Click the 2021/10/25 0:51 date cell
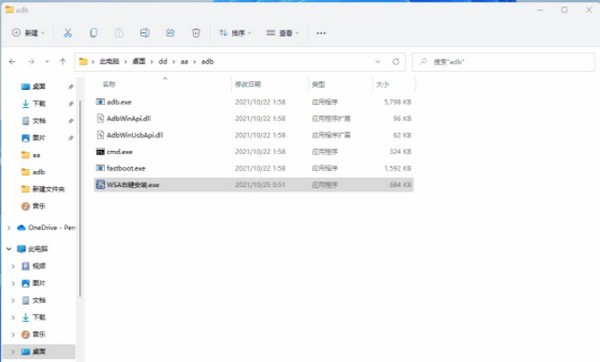Screen dimensions: 600x362 click(x=260, y=184)
